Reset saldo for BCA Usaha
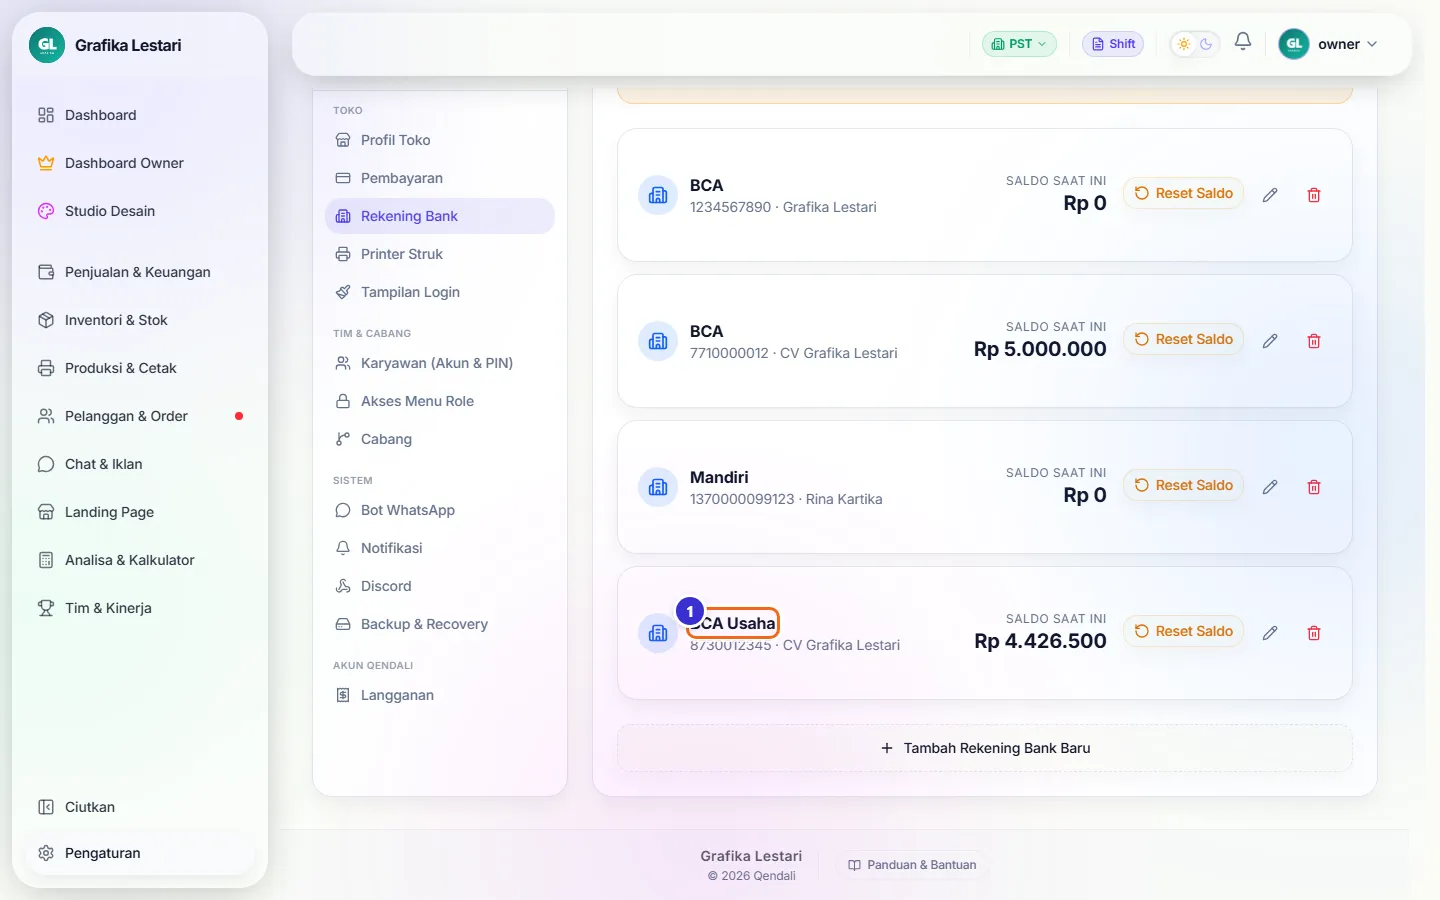Image resolution: width=1440 pixels, height=900 pixels. tap(1184, 631)
